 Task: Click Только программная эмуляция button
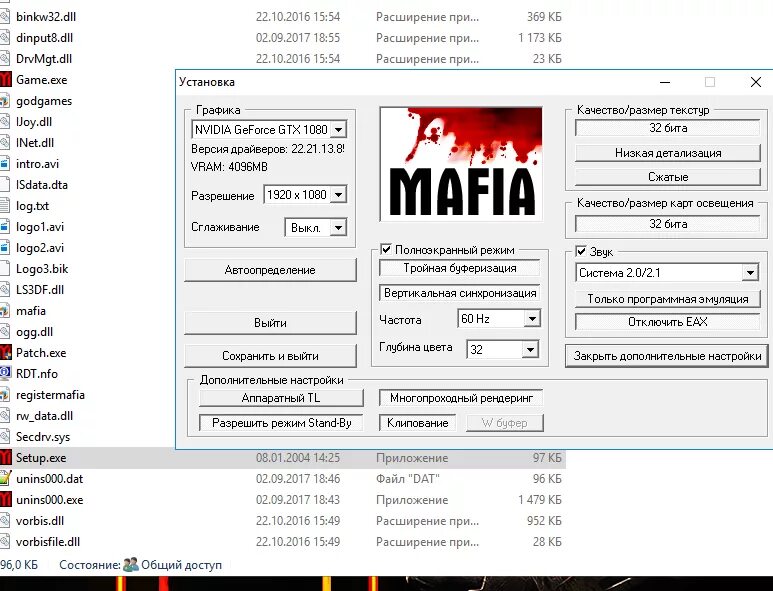pyautogui.click(x=668, y=299)
